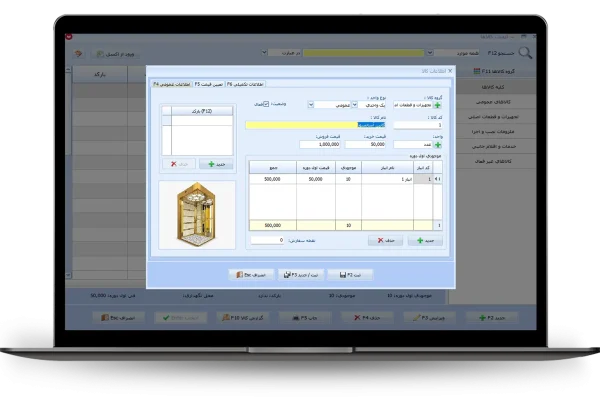The height and width of the screenshot is (400, 600).
Task: Click the red X delete in inventory table
Action: pos(380,241)
